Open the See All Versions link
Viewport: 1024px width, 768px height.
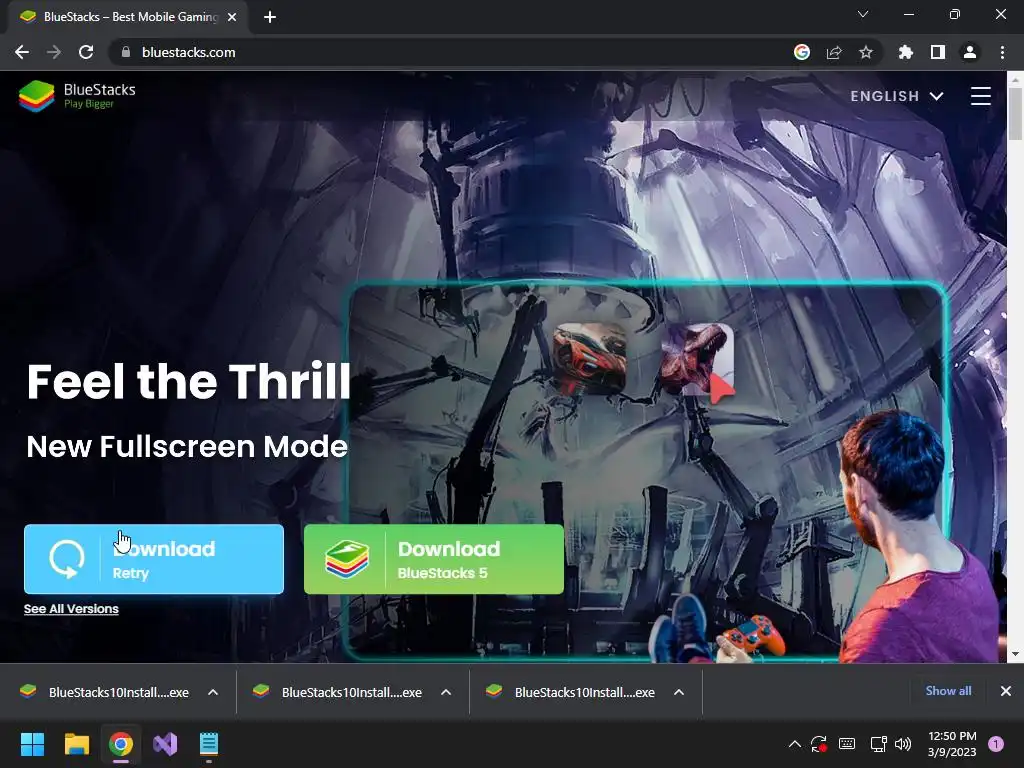coord(71,609)
